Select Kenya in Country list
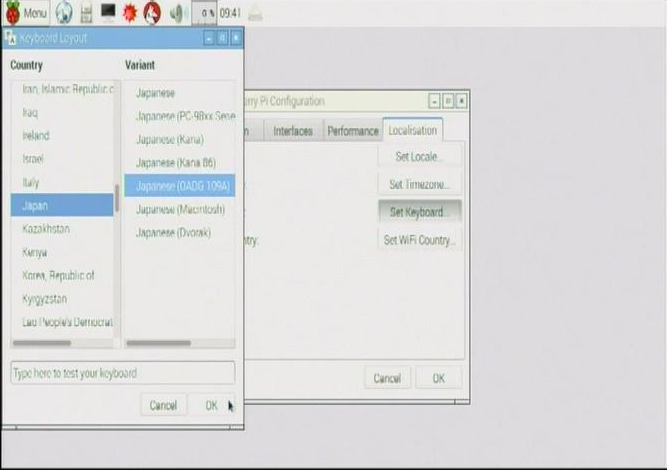The width and height of the screenshot is (667, 470). [62, 252]
